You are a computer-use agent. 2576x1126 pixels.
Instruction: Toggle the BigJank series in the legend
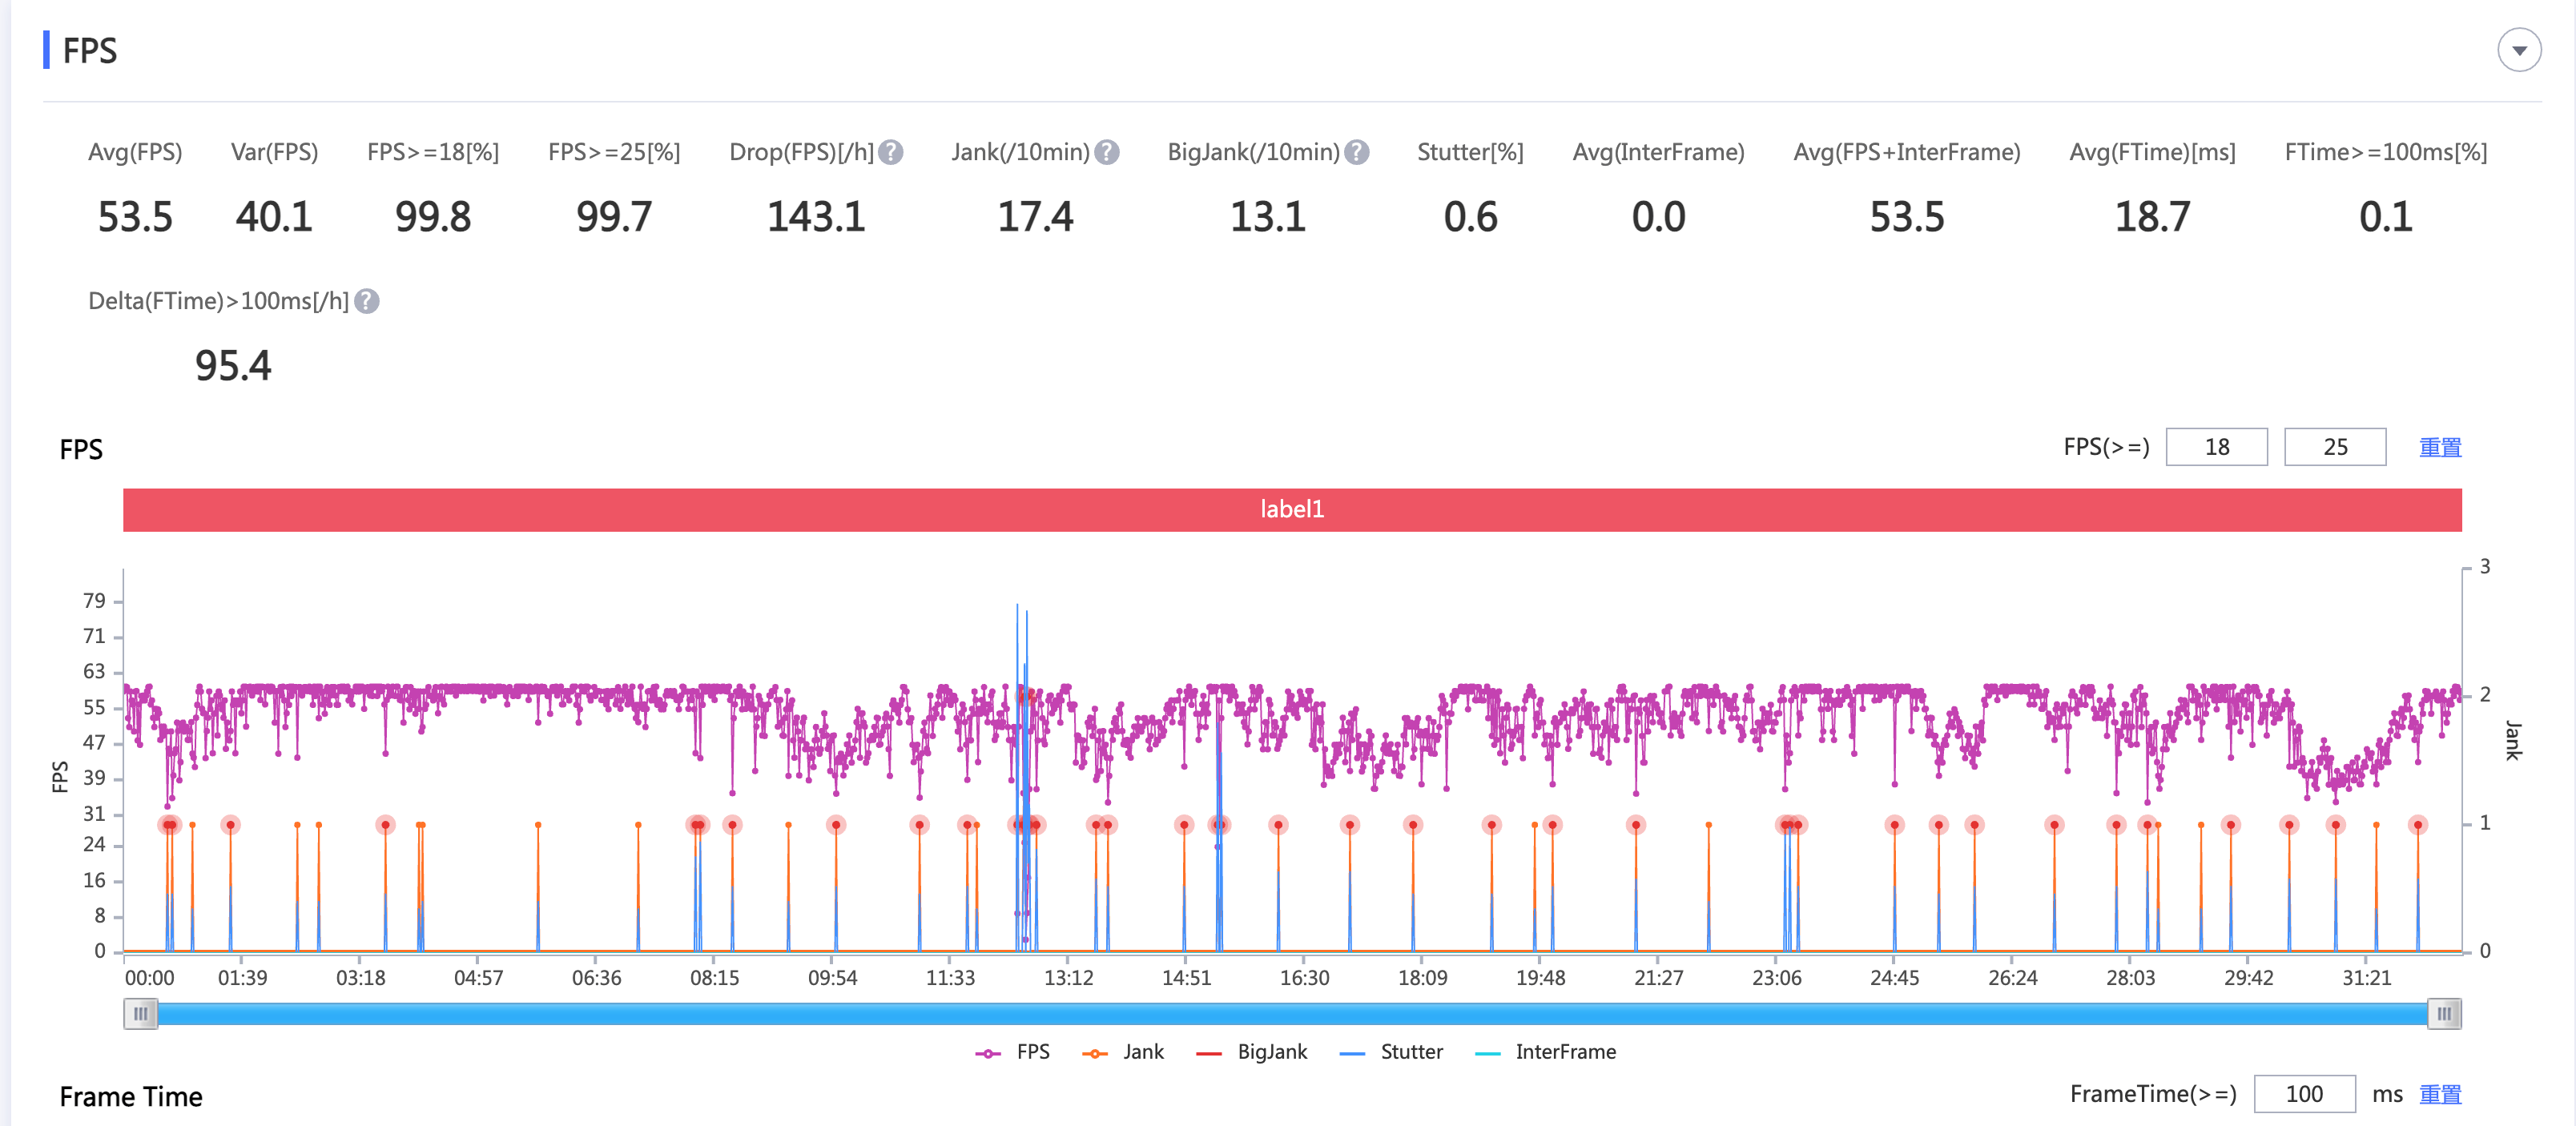pos(1251,1052)
